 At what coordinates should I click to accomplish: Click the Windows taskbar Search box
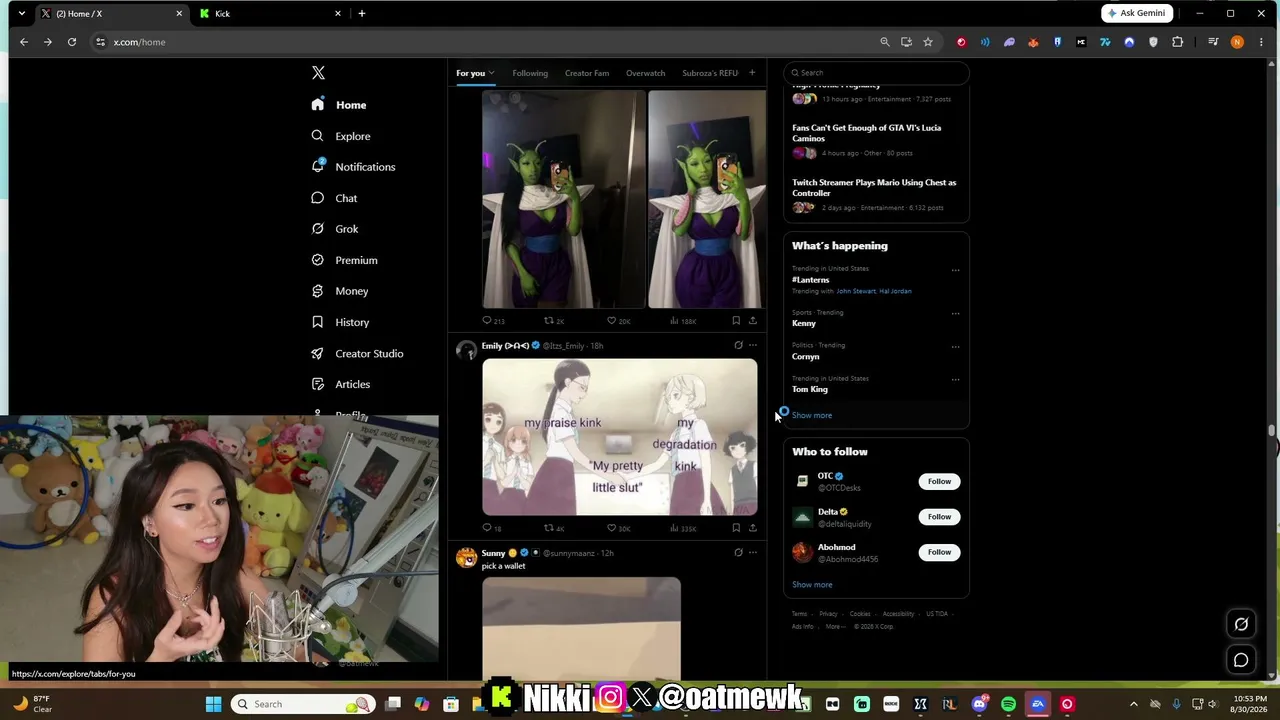(303, 704)
